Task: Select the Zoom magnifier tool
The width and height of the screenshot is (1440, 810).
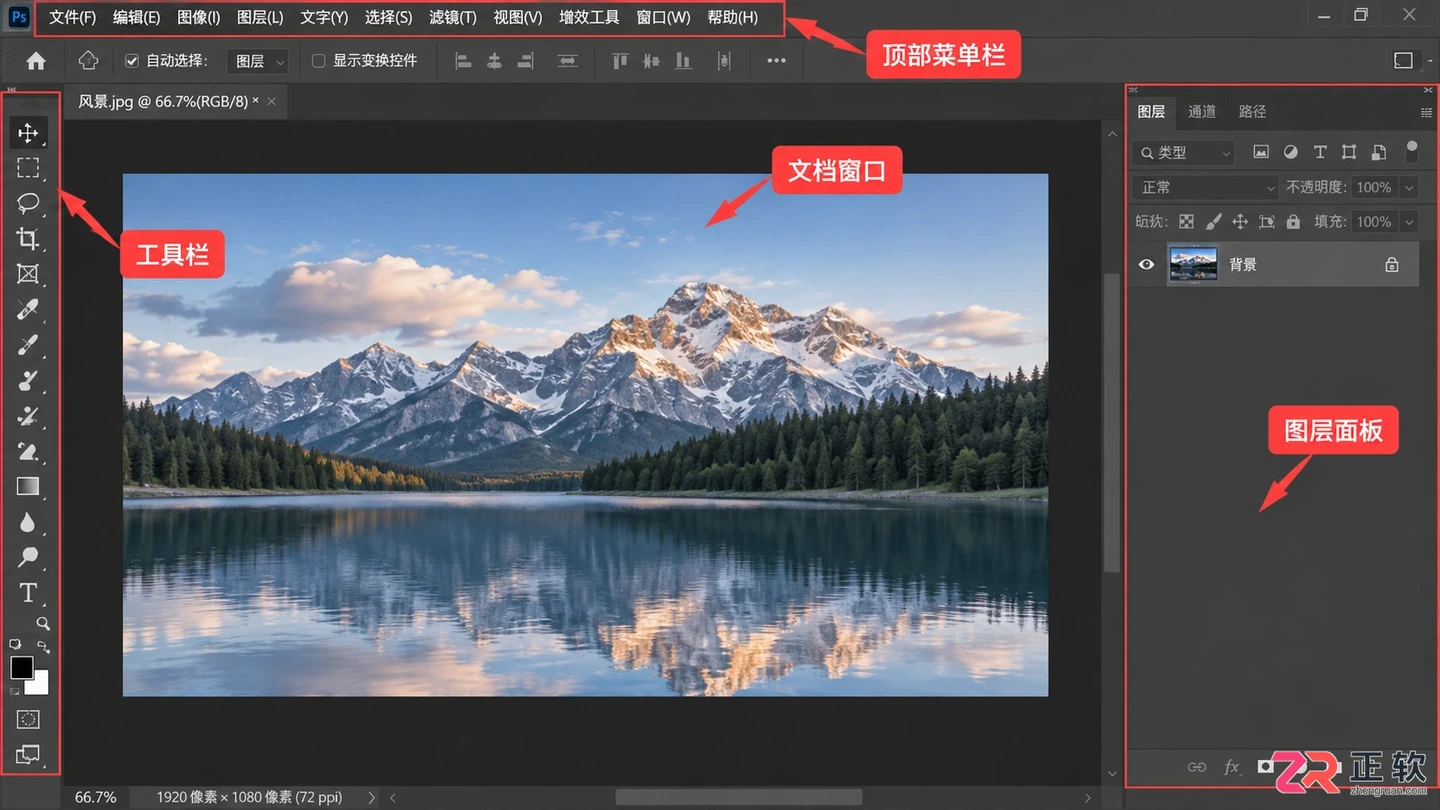Action: point(43,623)
